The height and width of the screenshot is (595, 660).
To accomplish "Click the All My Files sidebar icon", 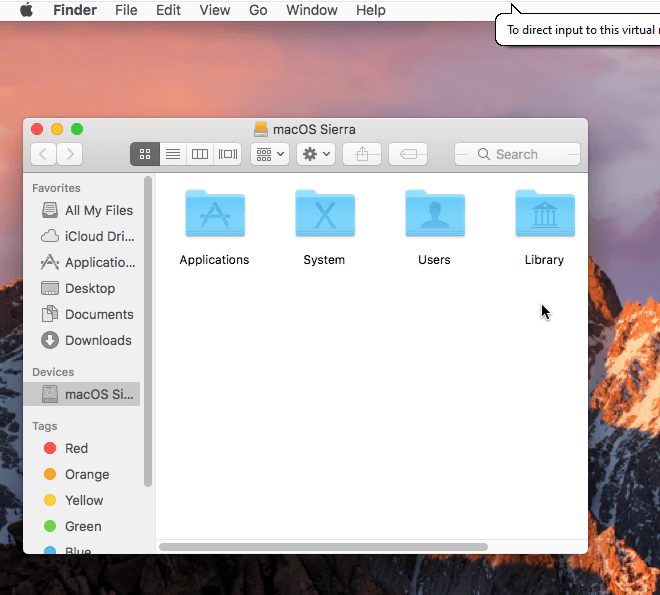I will tap(50, 210).
